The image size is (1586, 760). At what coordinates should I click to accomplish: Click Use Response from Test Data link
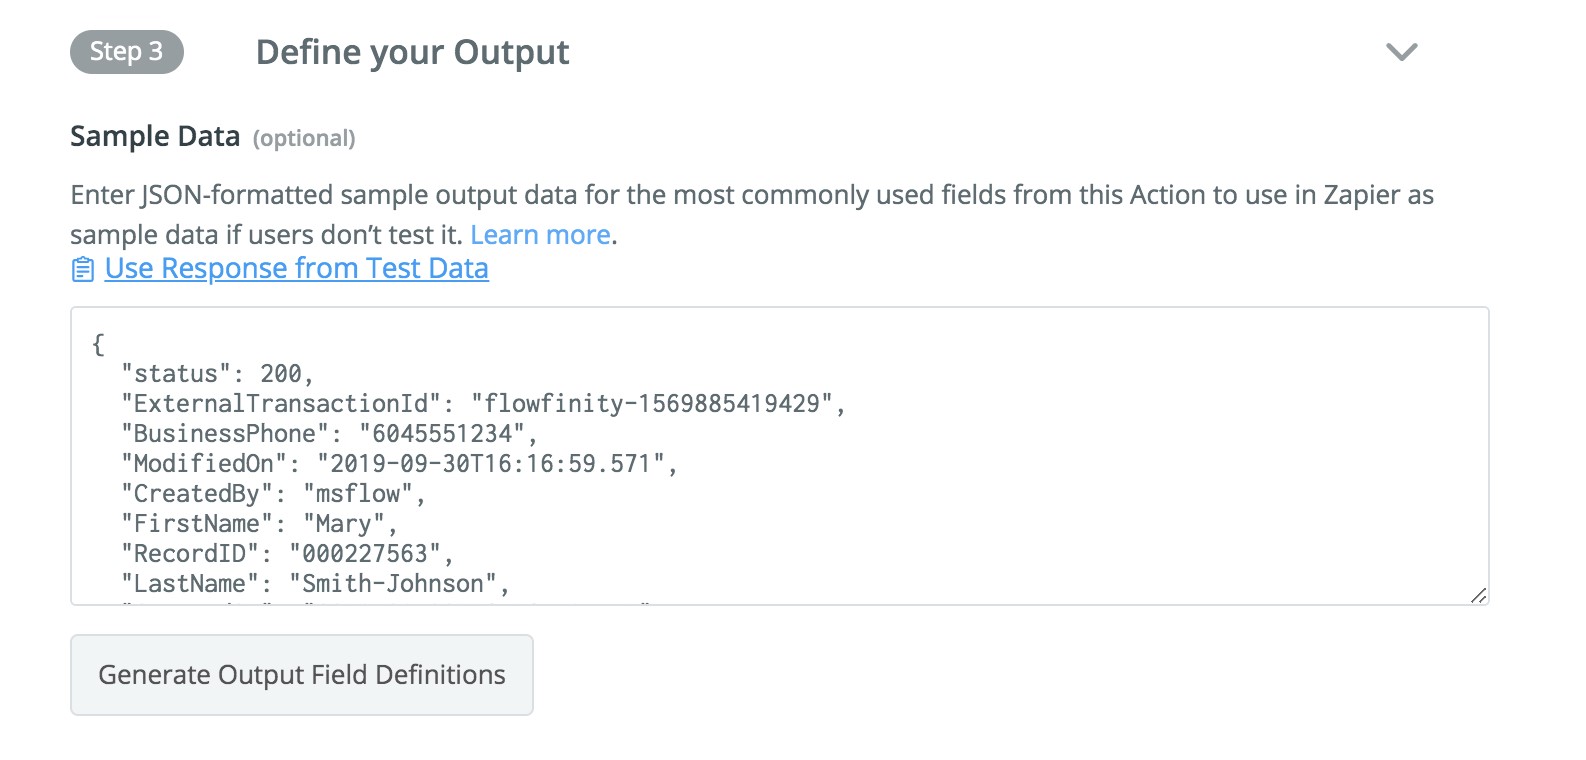[x=296, y=269]
